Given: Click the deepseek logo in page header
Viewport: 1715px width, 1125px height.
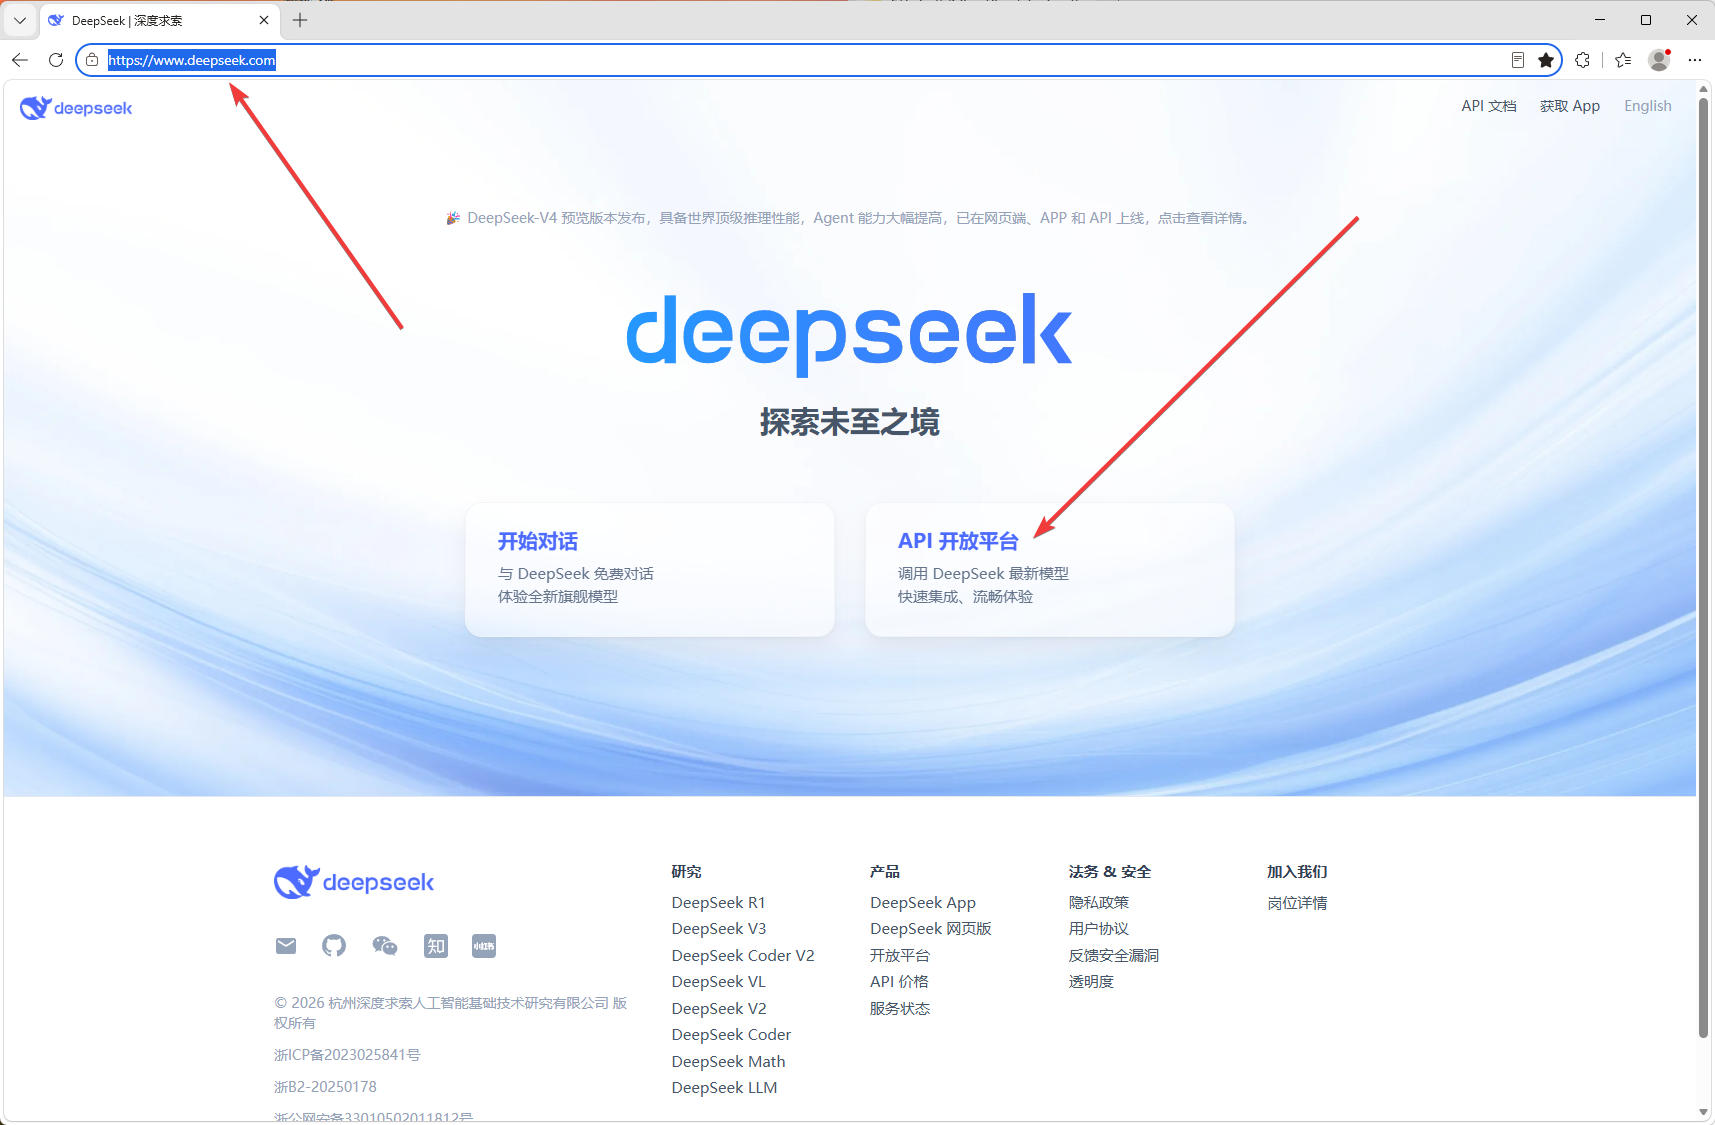Looking at the screenshot, I should point(76,108).
